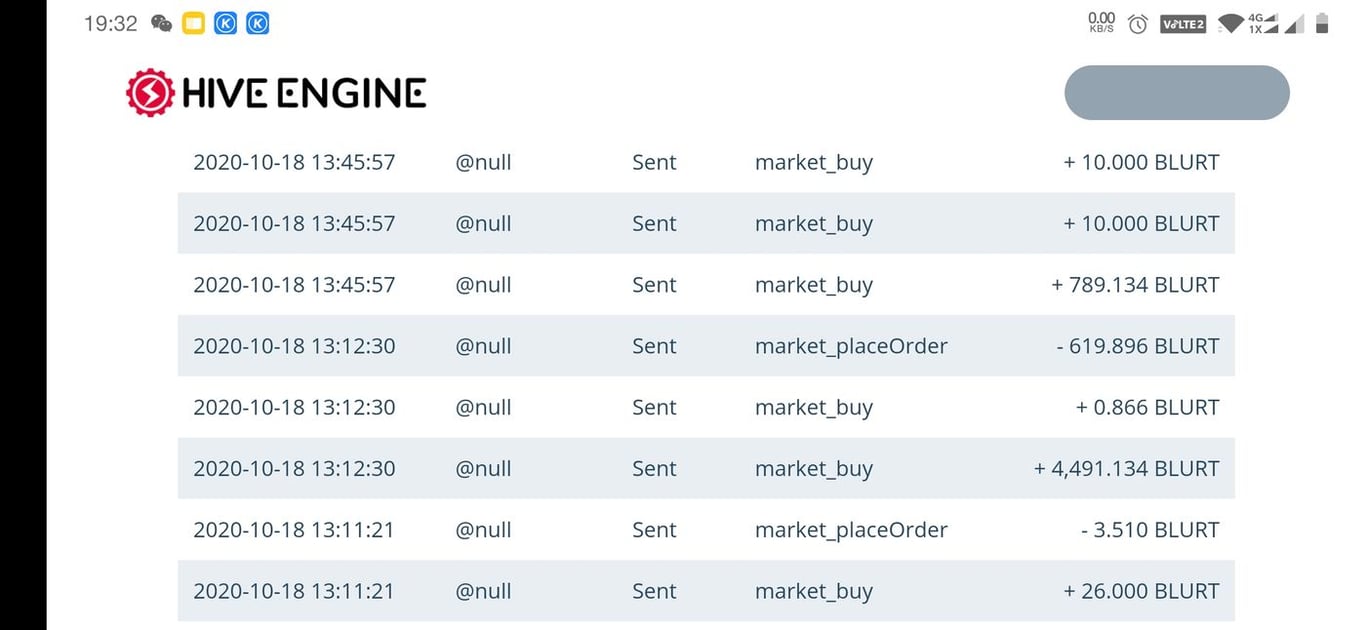Click @null in the 4,491.134 BLURT row
The width and height of the screenshot is (1366, 630).
click(x=483, y=468)
